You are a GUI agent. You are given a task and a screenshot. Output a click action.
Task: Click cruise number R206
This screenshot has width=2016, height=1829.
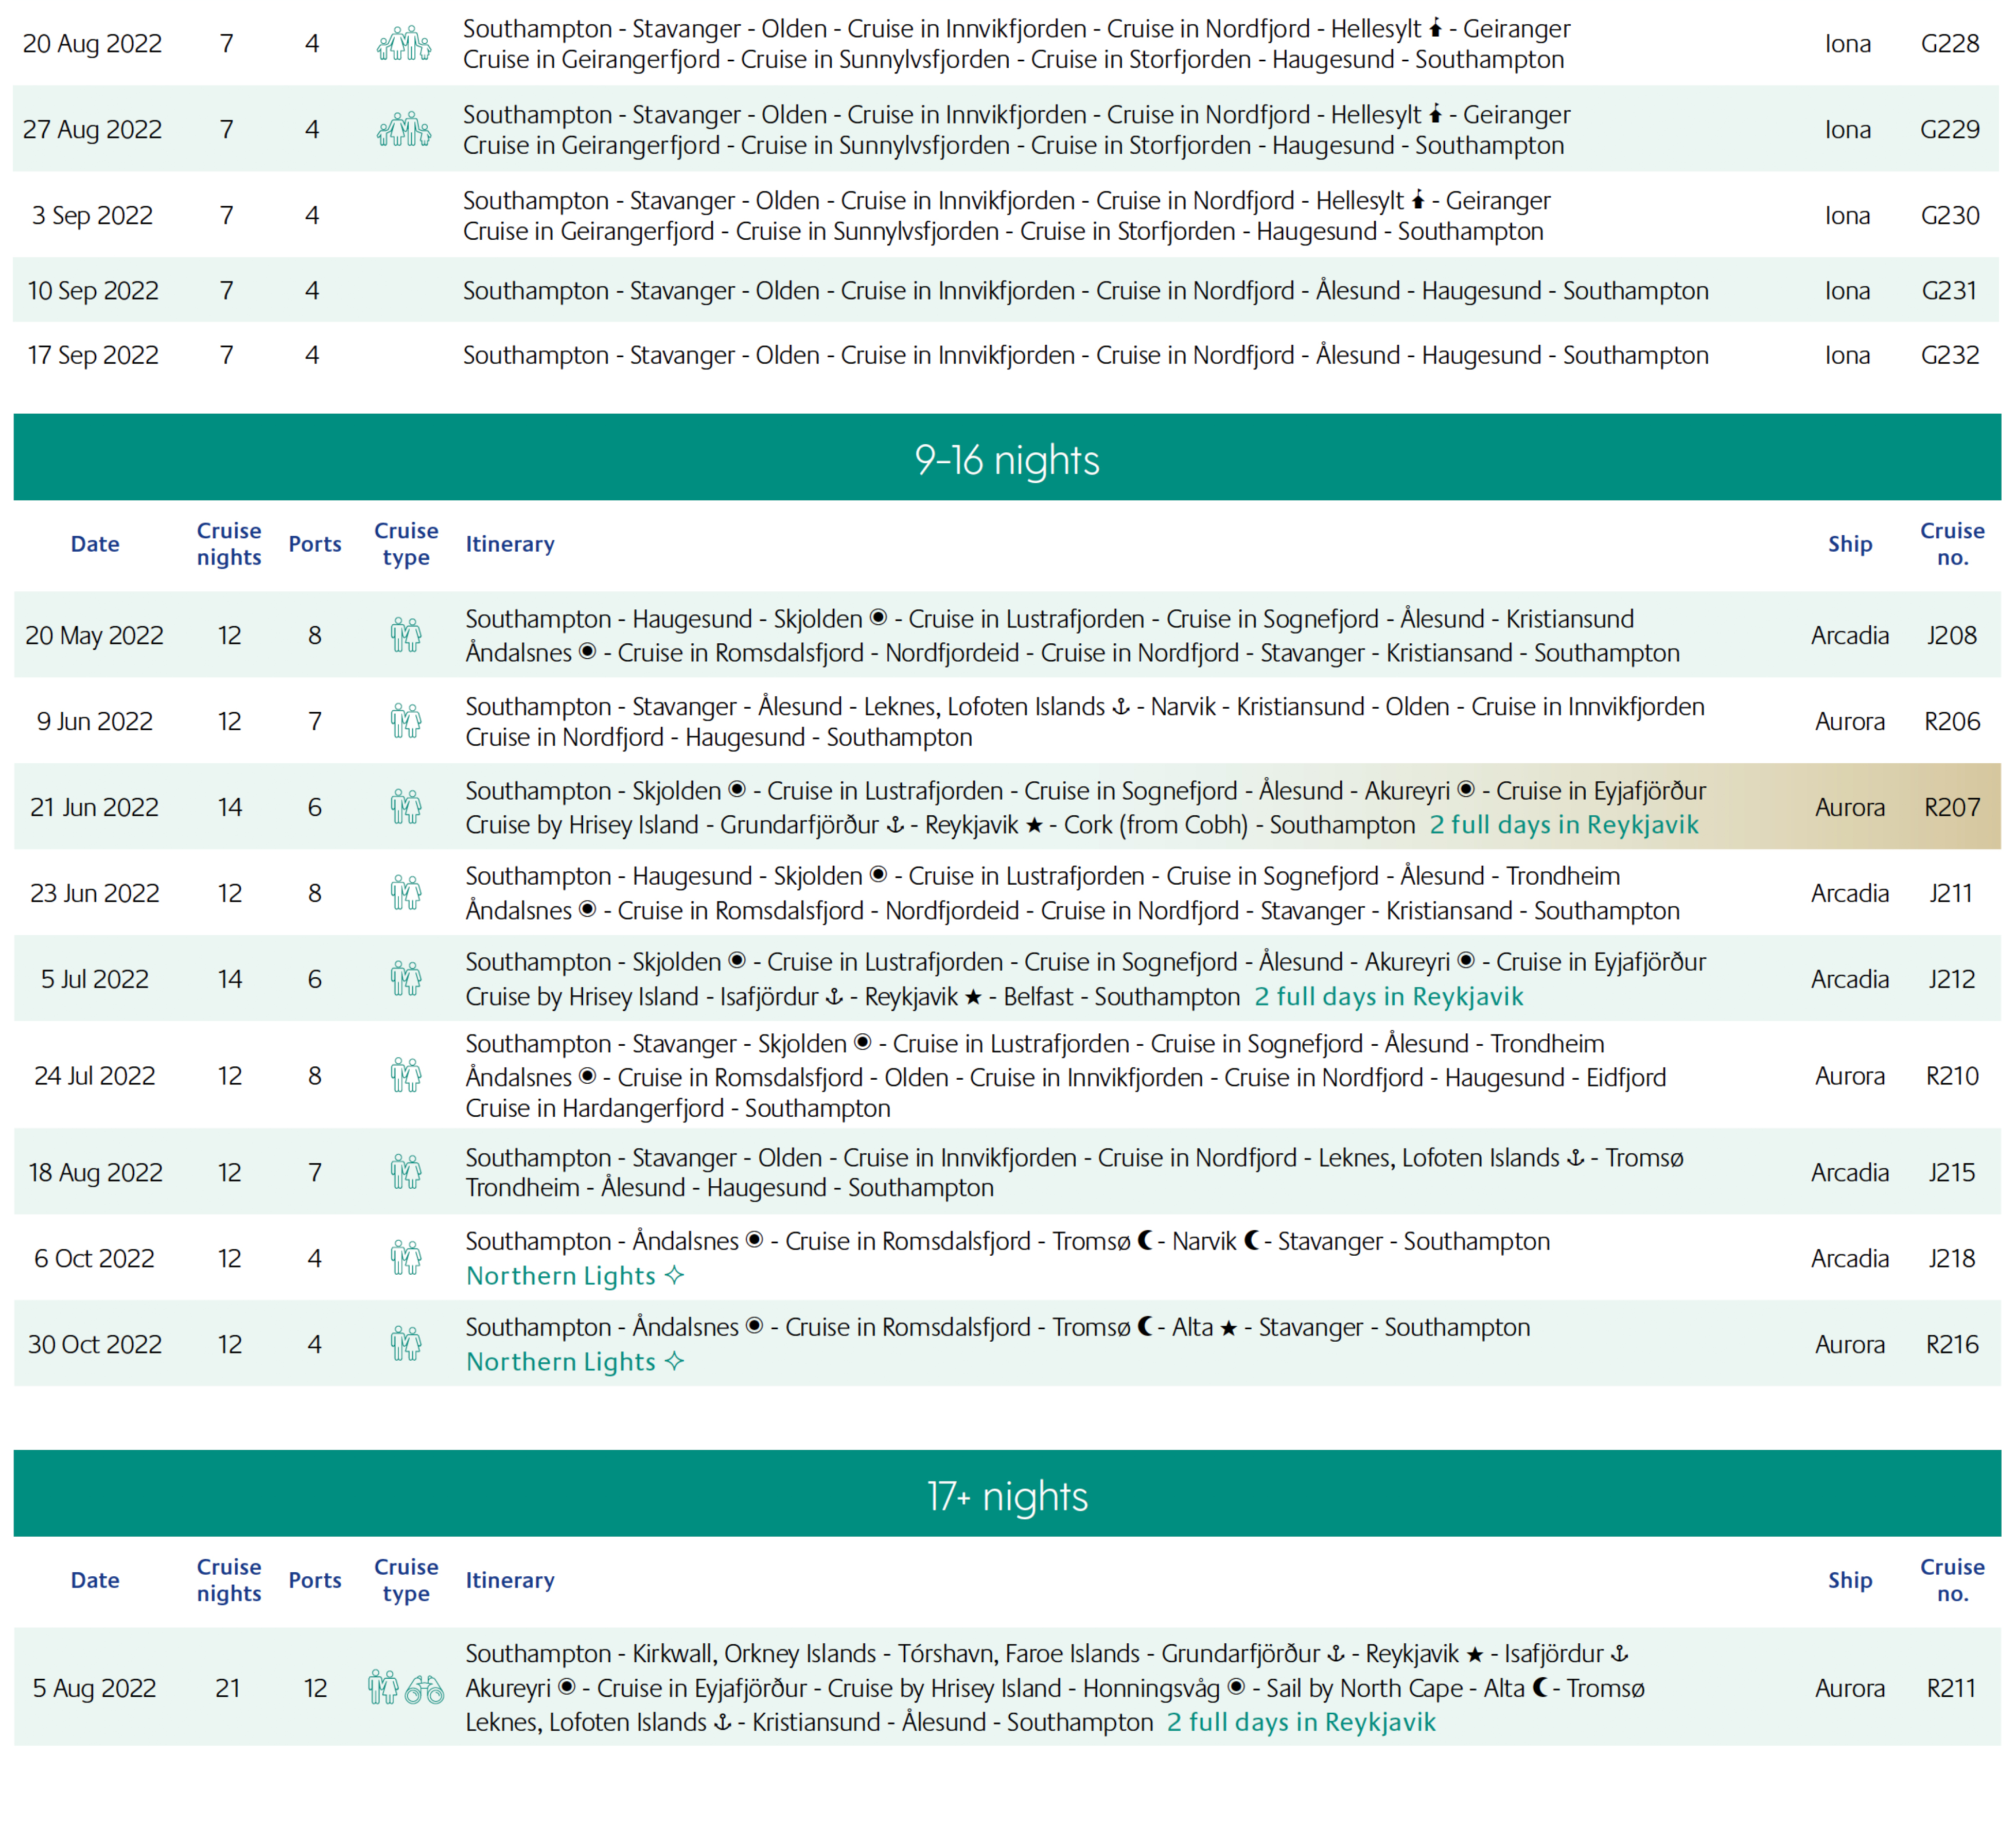pos(1952,721)
